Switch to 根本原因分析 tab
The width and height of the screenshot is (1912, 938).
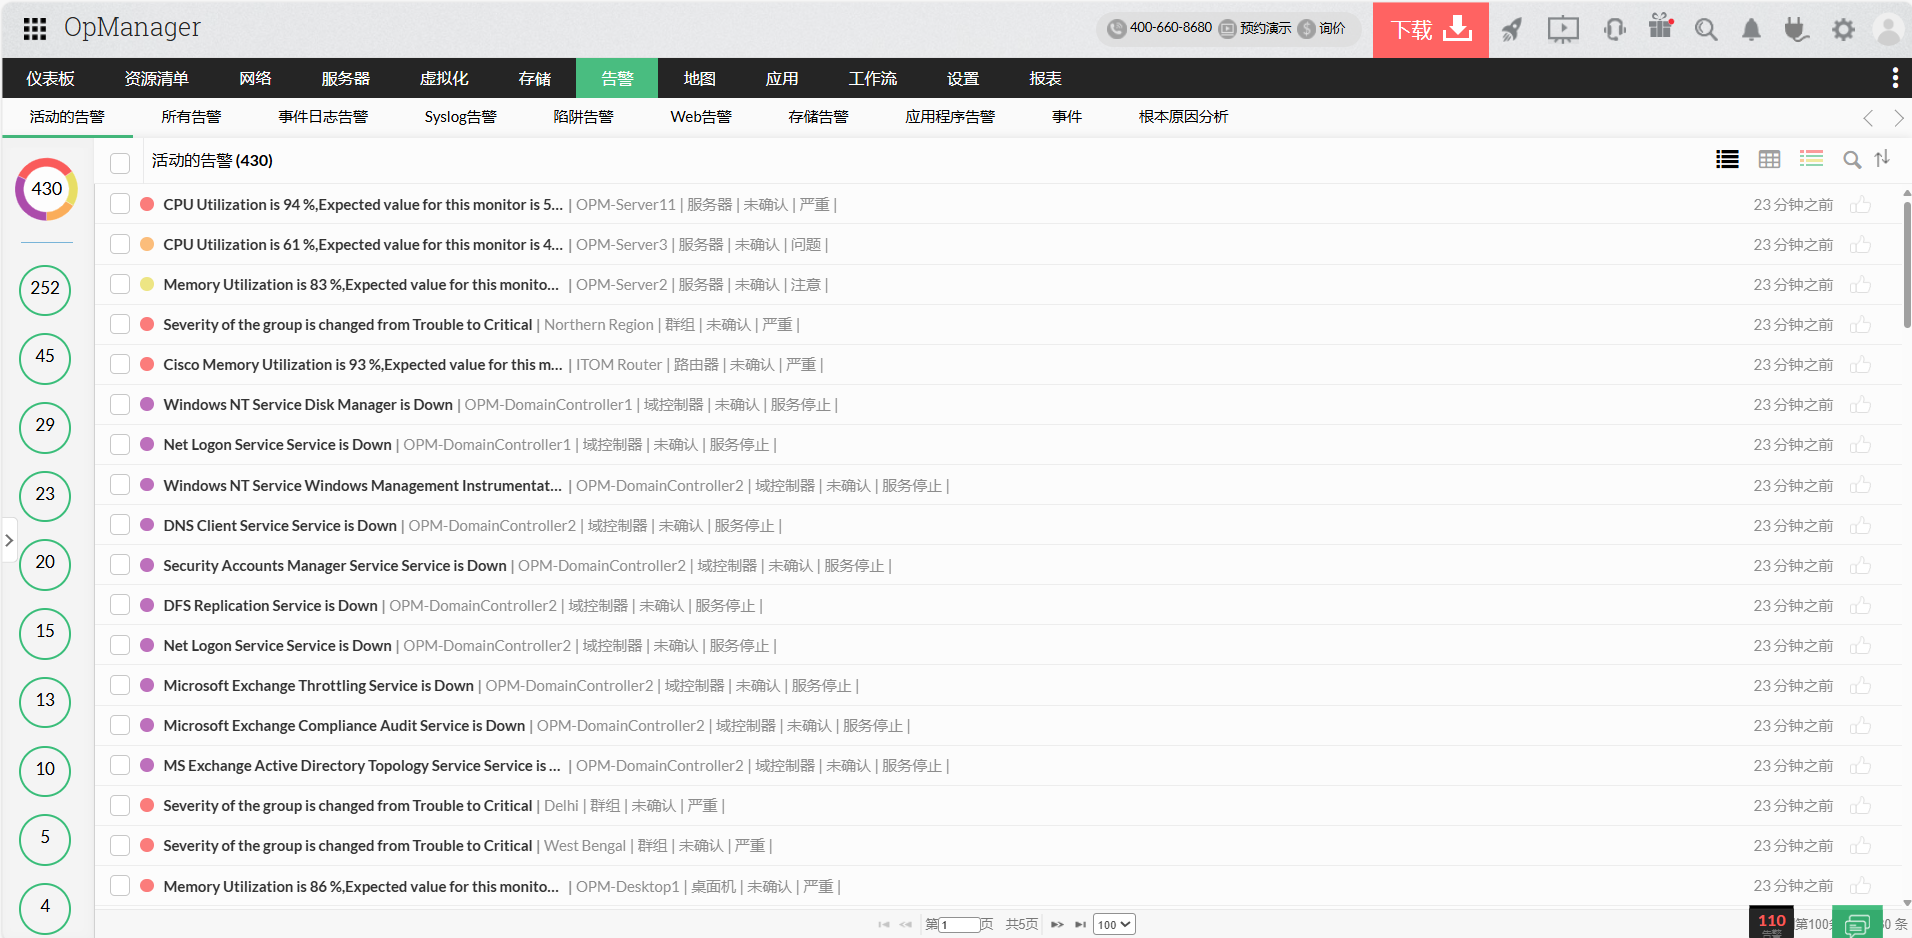pos(1183,117)
